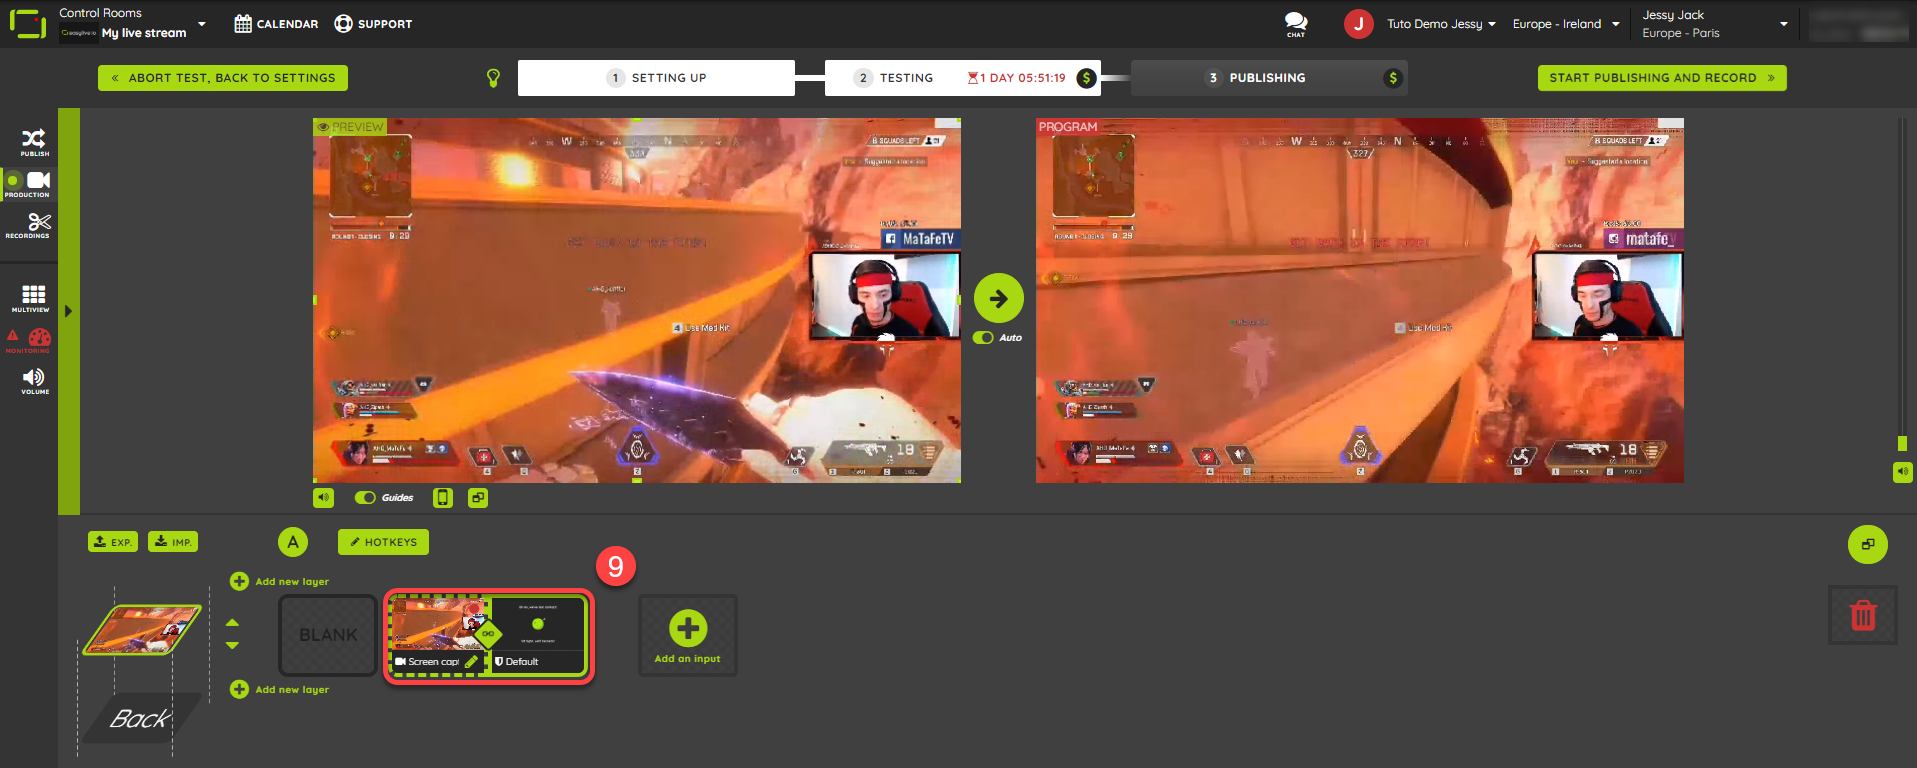
Task: Expand the green side panel arrow
Action: point(68,311)
